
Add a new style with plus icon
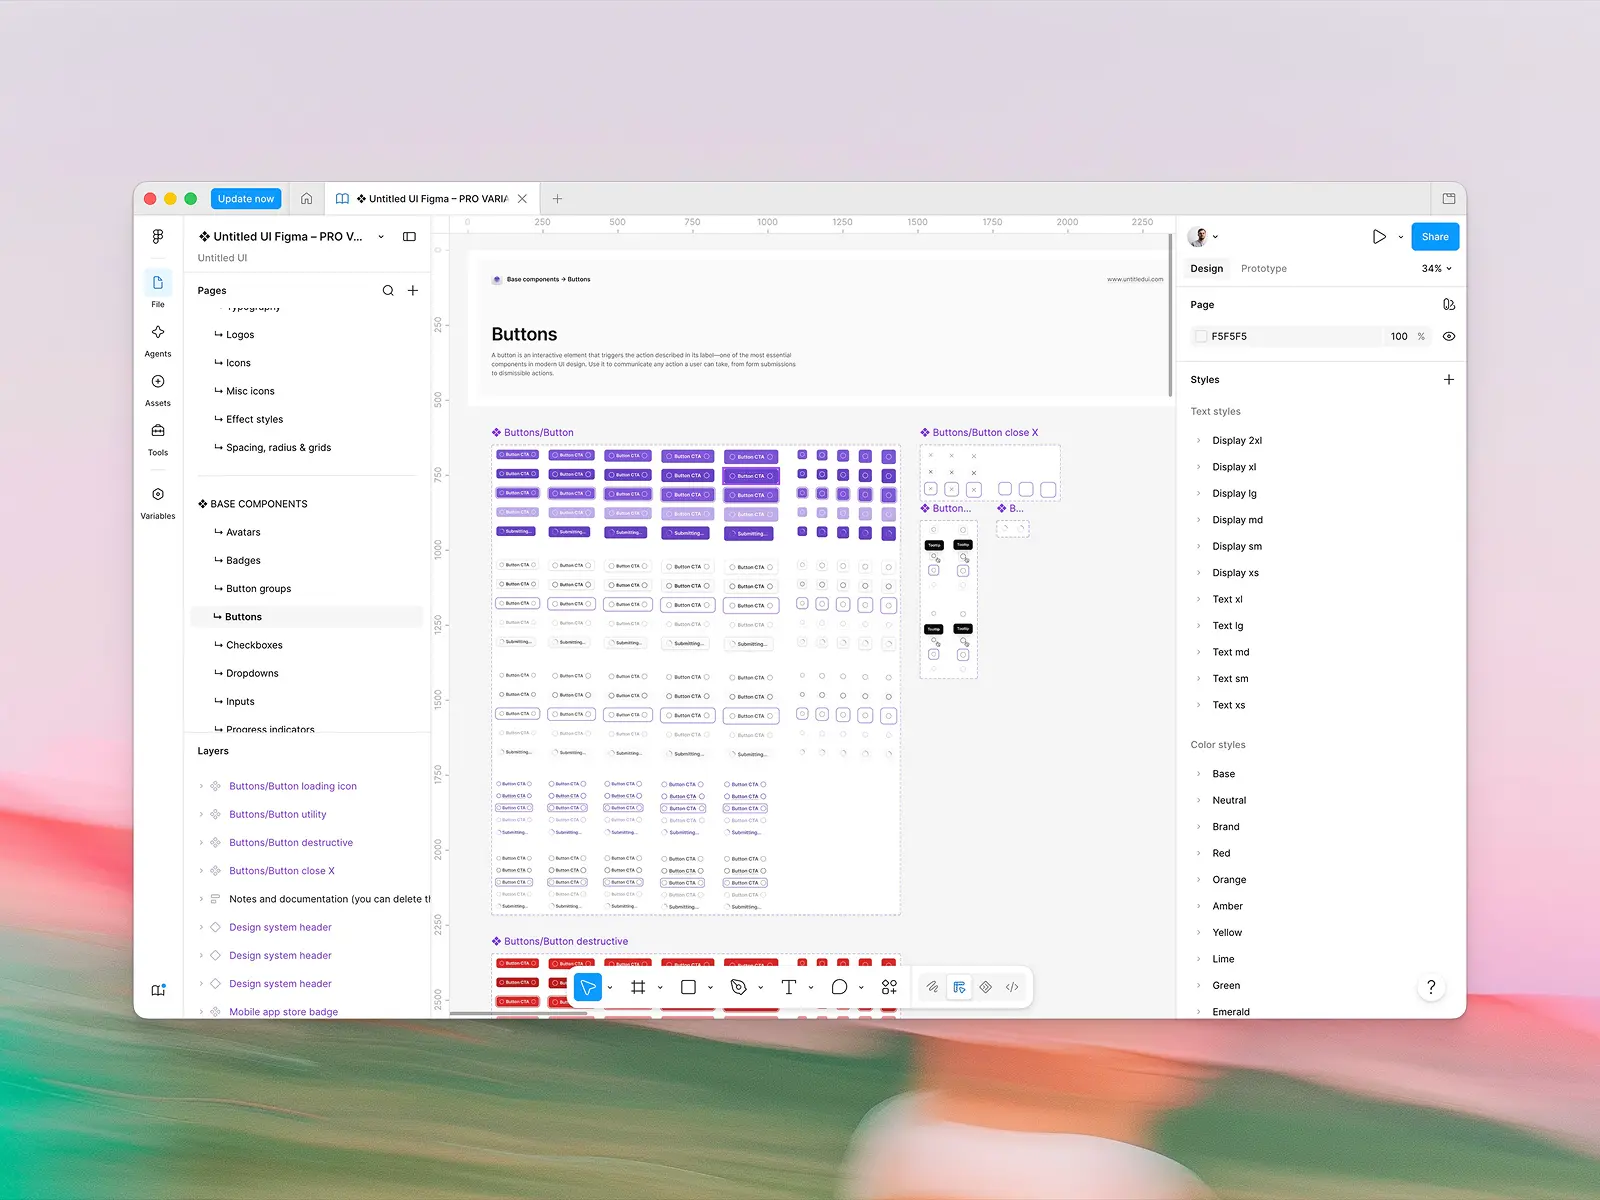click(1449, 380)
